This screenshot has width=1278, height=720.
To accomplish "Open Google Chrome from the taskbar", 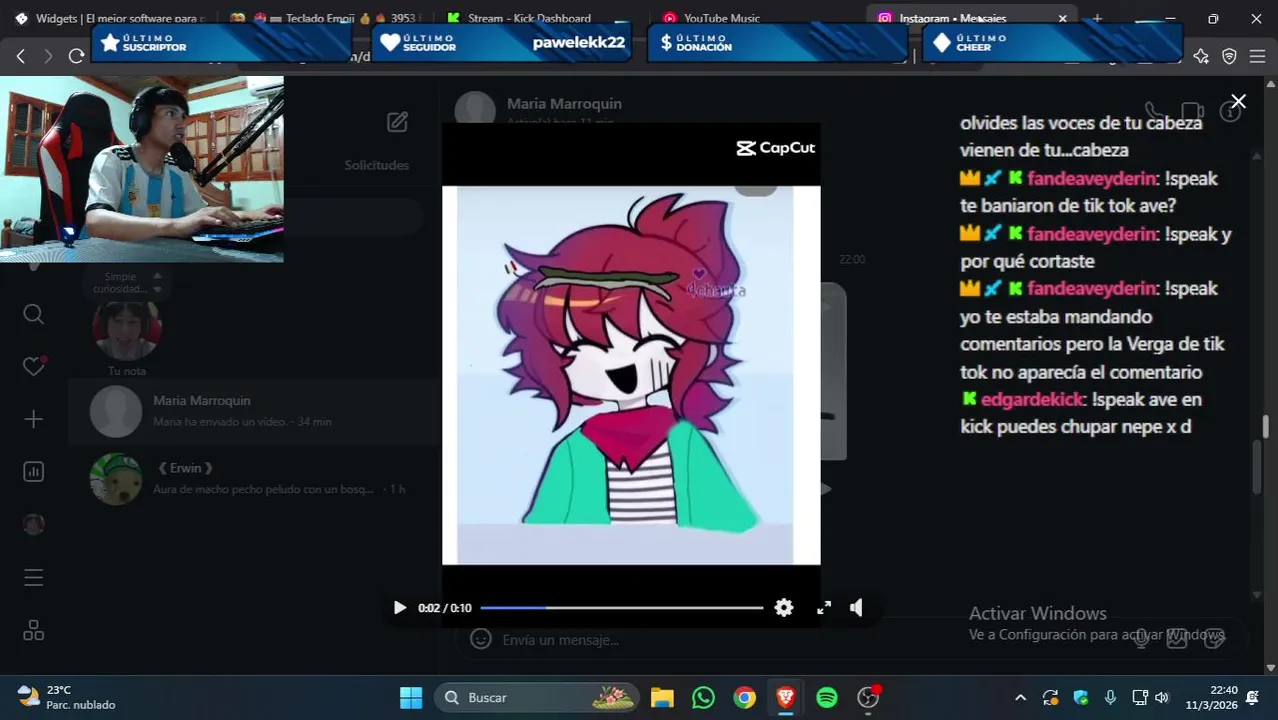I will 744,697.
